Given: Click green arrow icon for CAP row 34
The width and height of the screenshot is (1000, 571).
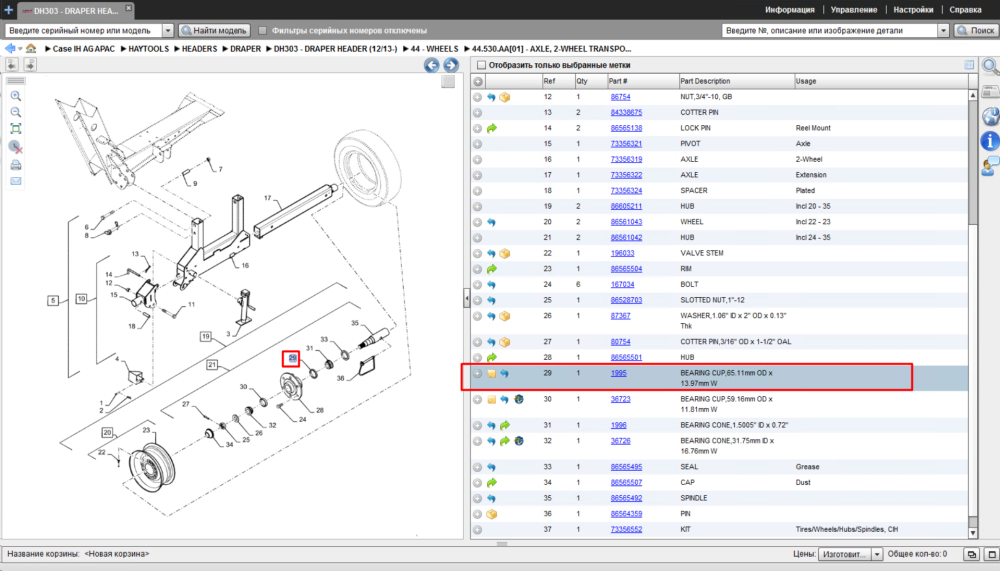Looking at the screenshot, I should [x=492, y=483].
